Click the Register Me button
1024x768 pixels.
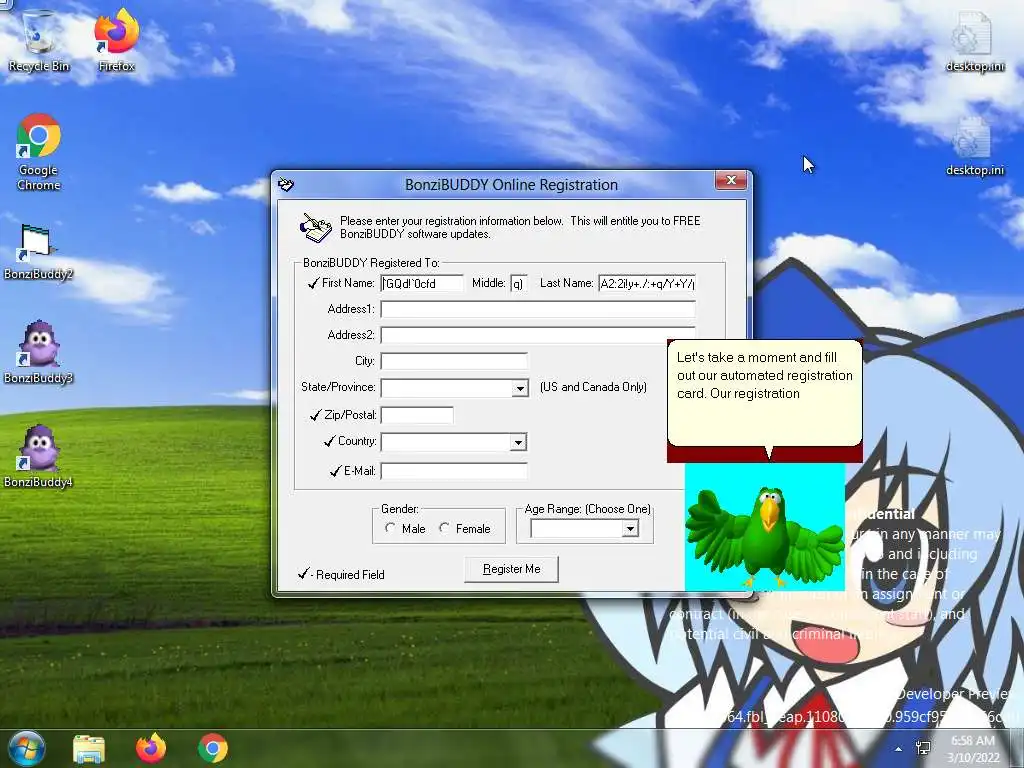(x=511, y=569)
